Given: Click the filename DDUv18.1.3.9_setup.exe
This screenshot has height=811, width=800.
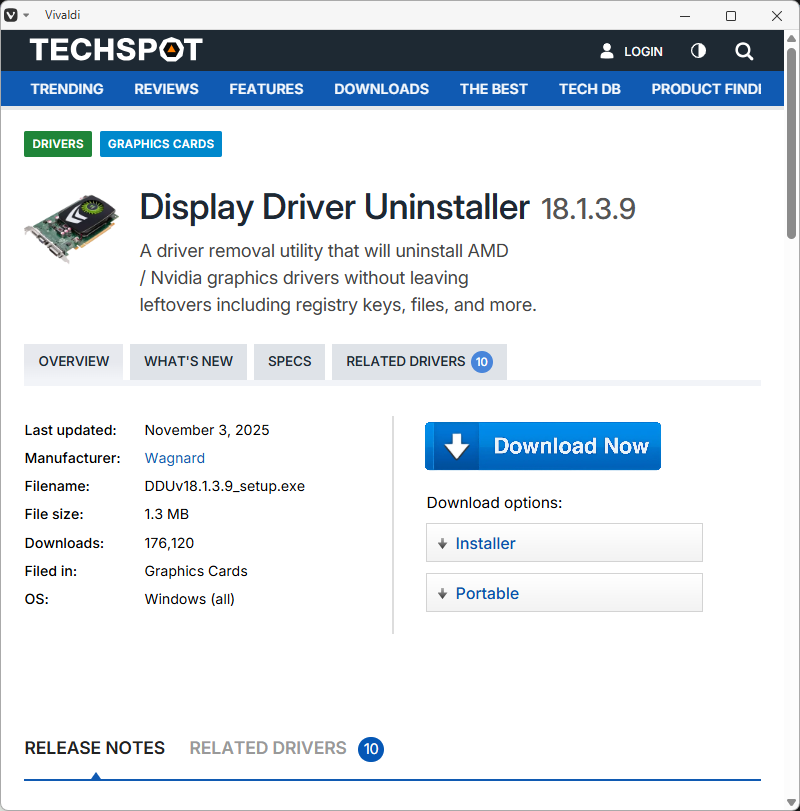Looking at the screenshot, I should coord(224,486).
